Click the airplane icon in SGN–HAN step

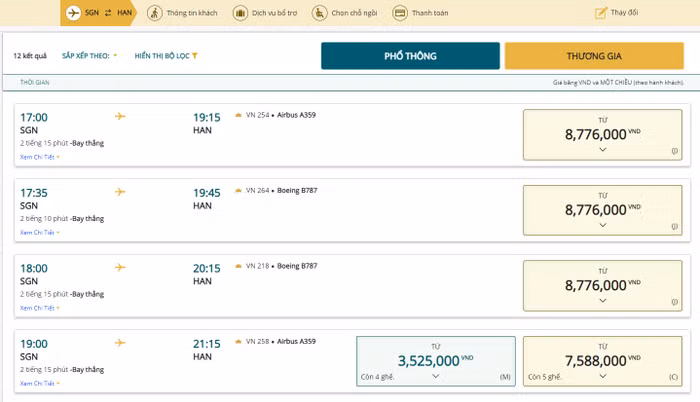pyautogui.click(x=74, y=13)
